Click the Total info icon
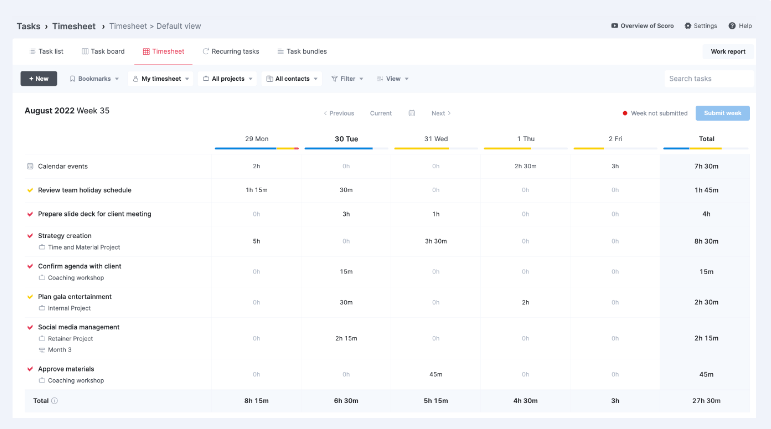 [55, 400]
